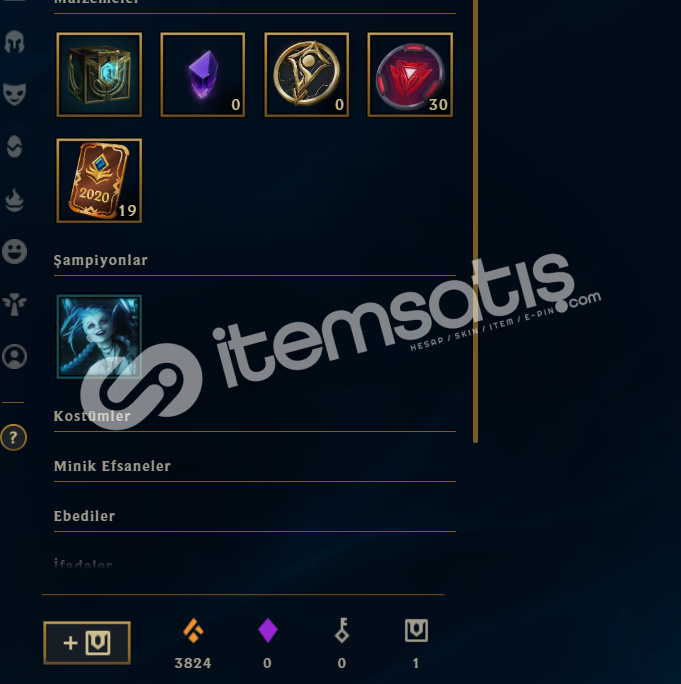The width and height of the screenshot is (681, 684).
Task: Select the emotes smiley sidebar icon
Action: coord(14,251)
